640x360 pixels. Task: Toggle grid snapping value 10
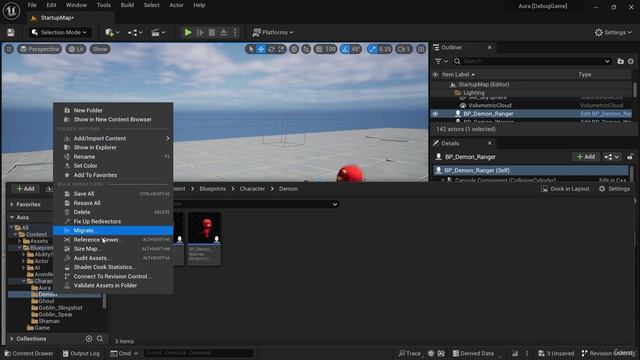pos(325,49)
